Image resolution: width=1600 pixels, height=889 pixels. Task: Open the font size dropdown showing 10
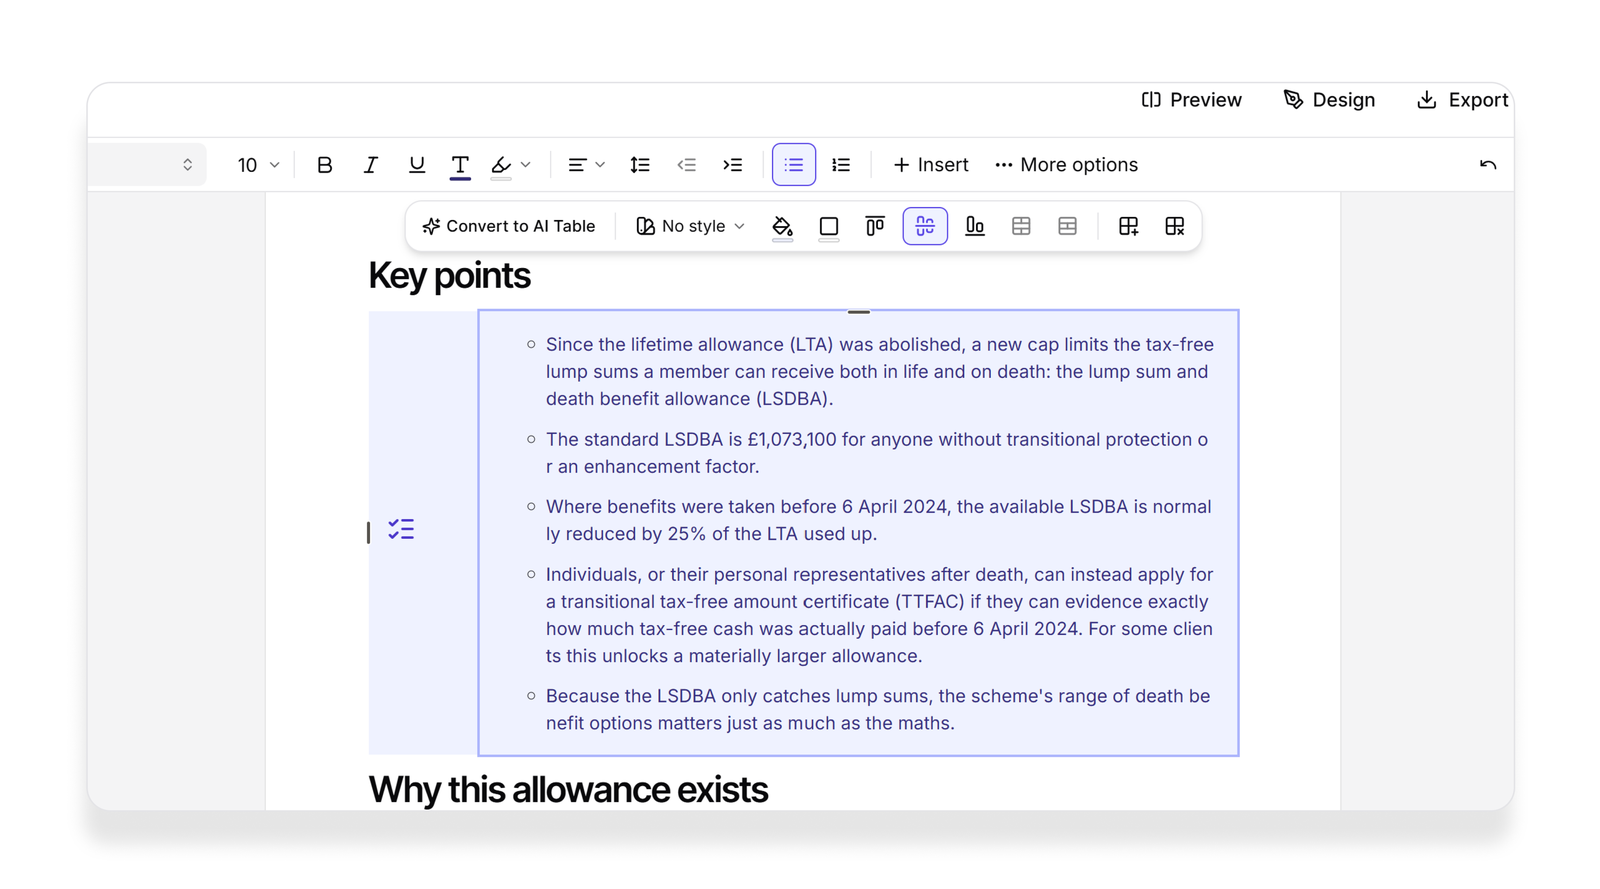click(x=258, y=165)
